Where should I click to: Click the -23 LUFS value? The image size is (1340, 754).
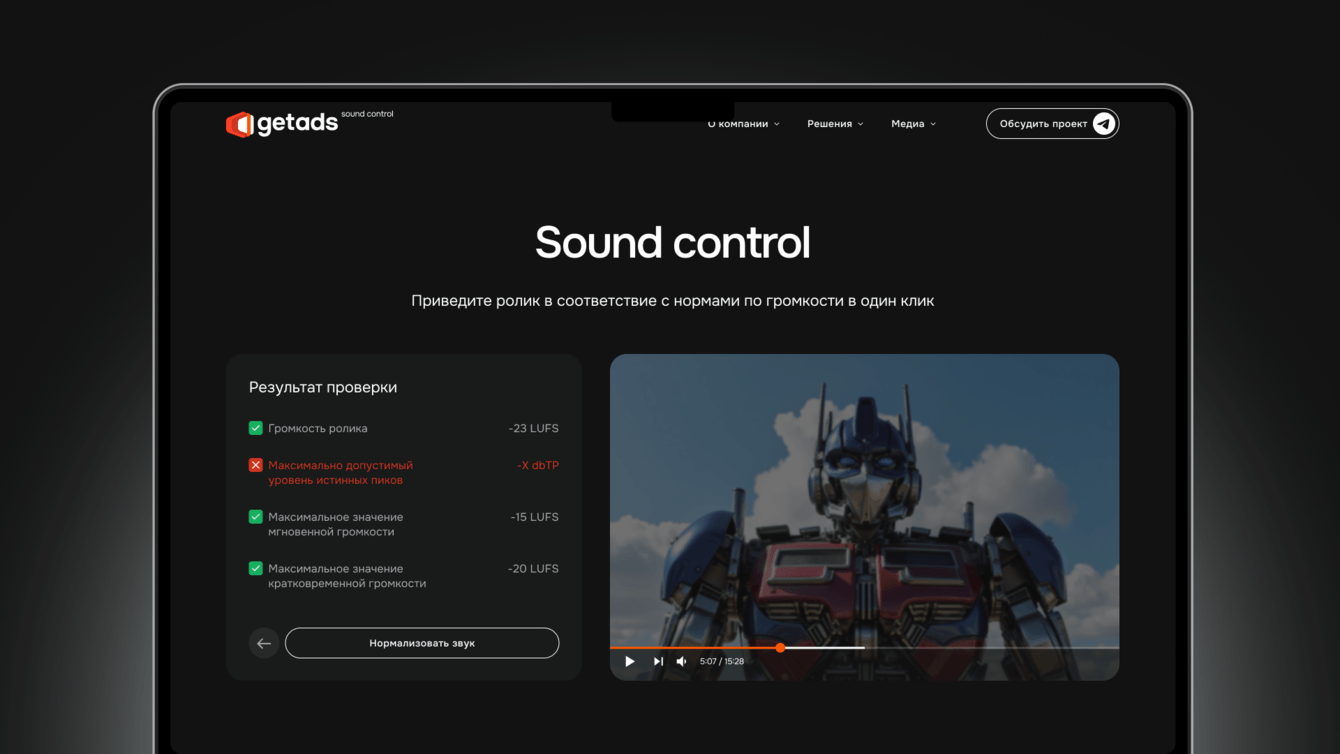tap(533, 428)
